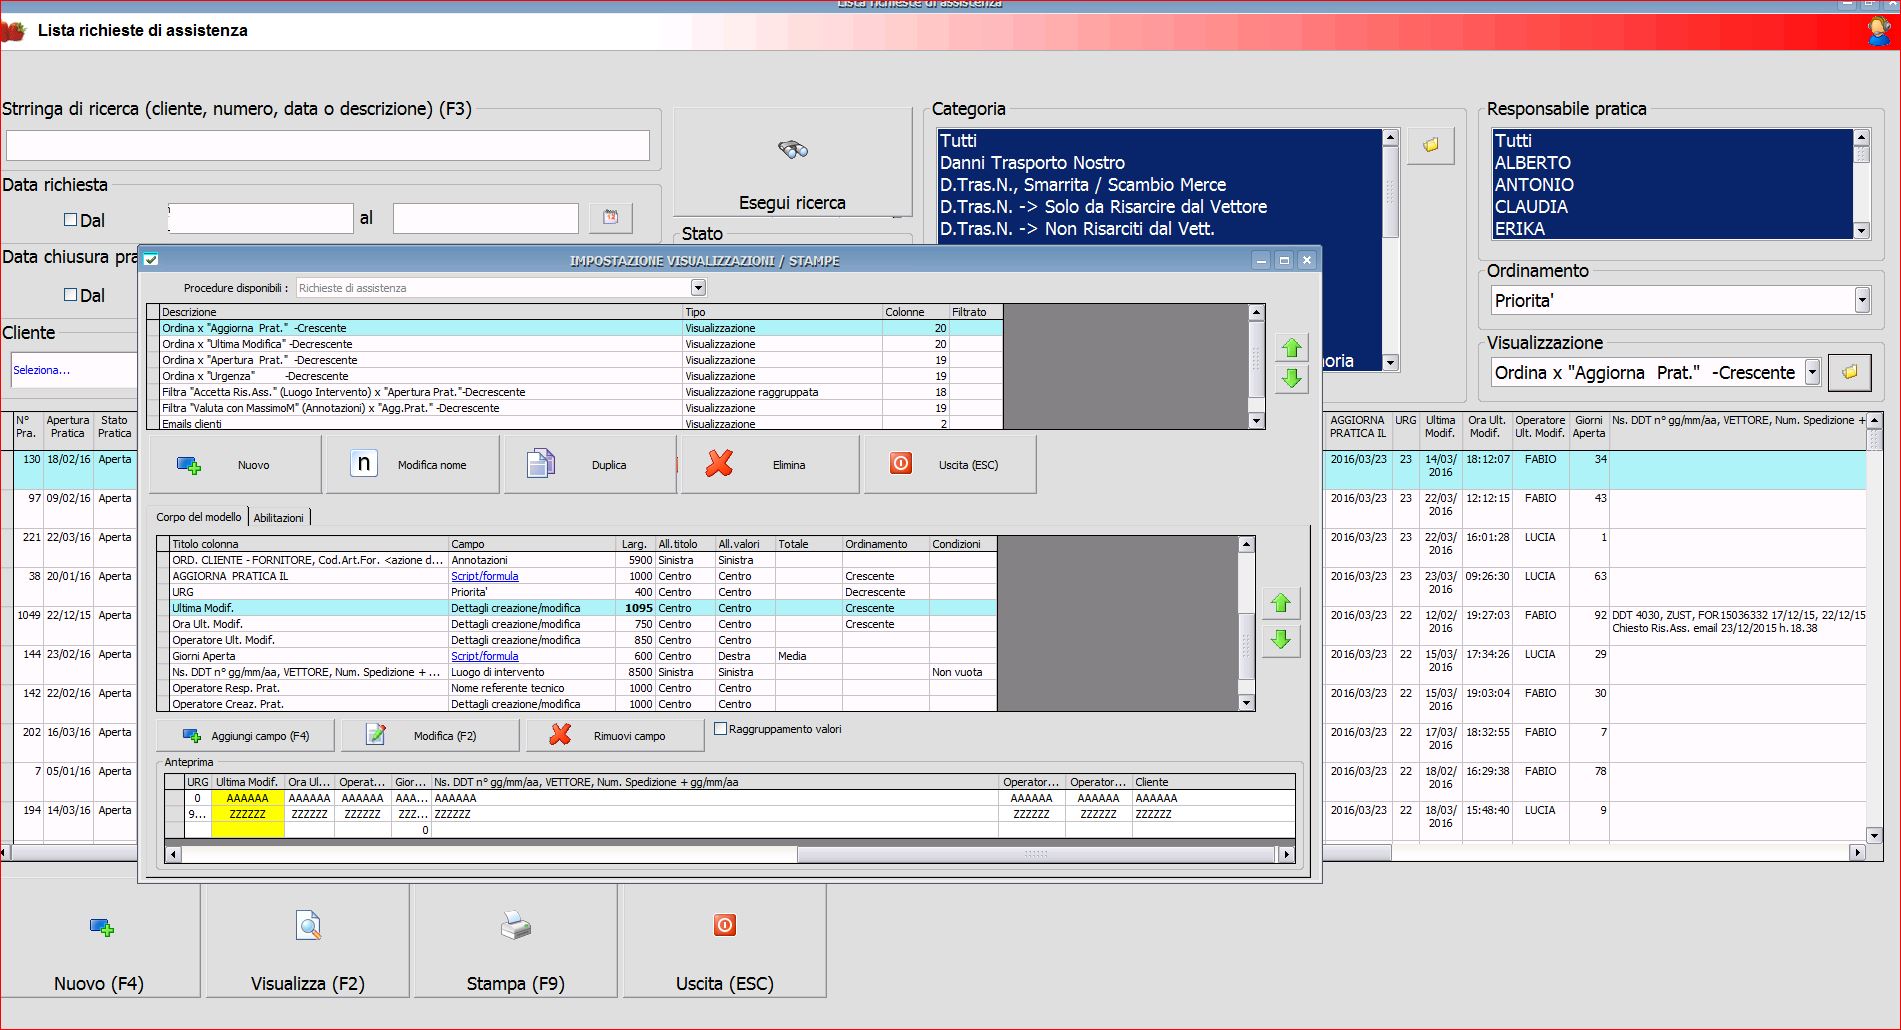
Task: Open the Script/formula link for AGGIORNA PRATICA IL
Action: coord(484,576)
